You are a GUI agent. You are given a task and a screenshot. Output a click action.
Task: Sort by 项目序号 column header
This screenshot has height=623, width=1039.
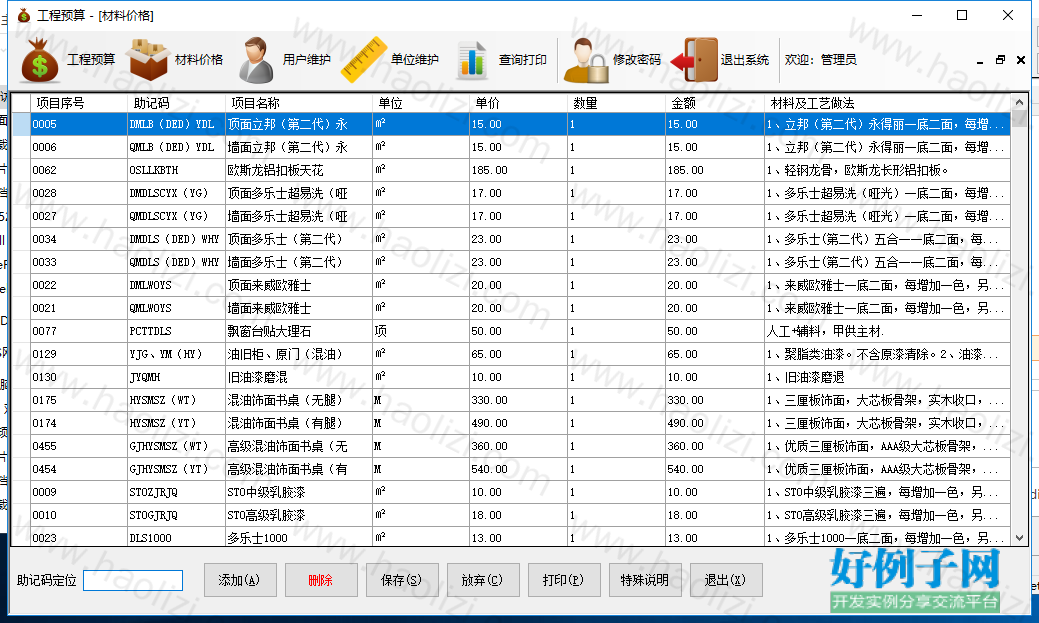point(78,103)
